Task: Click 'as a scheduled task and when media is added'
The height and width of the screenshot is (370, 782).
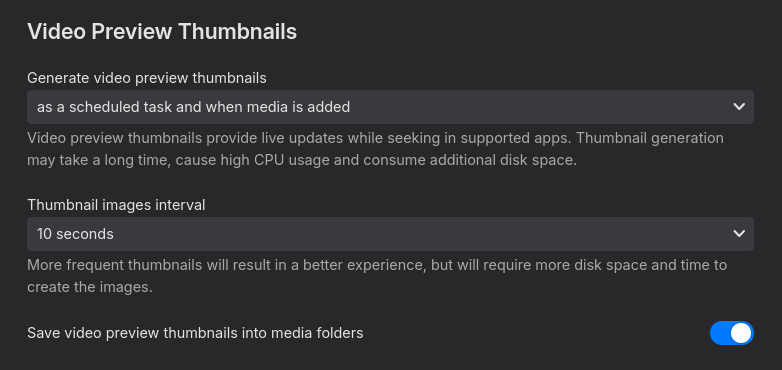Action: tap(194, 107)
